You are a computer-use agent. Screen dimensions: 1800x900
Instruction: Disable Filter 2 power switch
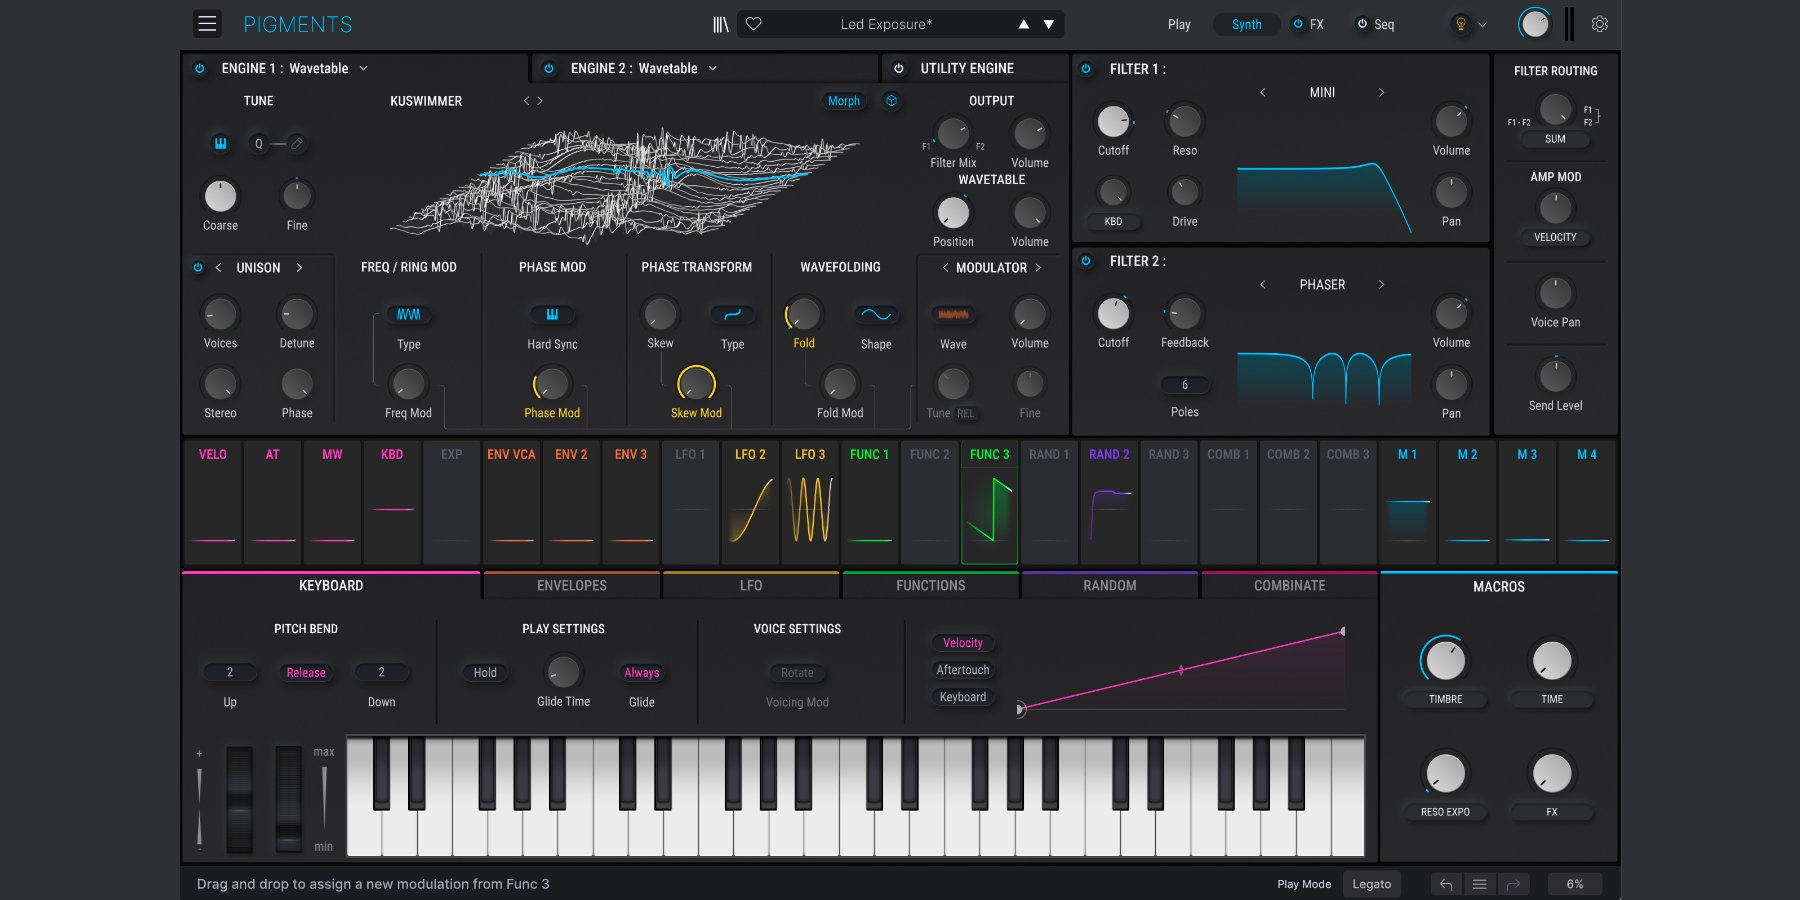1086,261
